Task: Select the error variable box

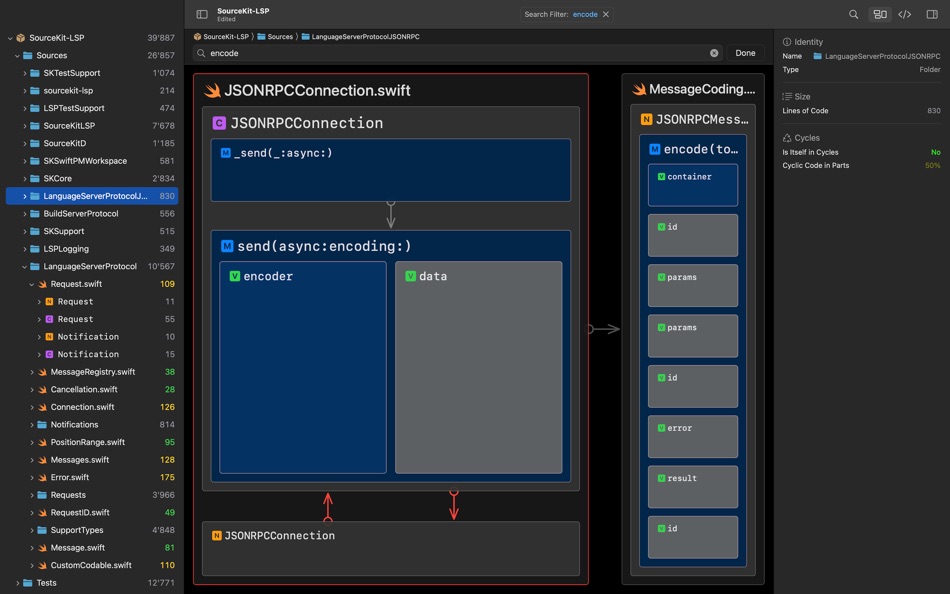Action: click(693, 436)
